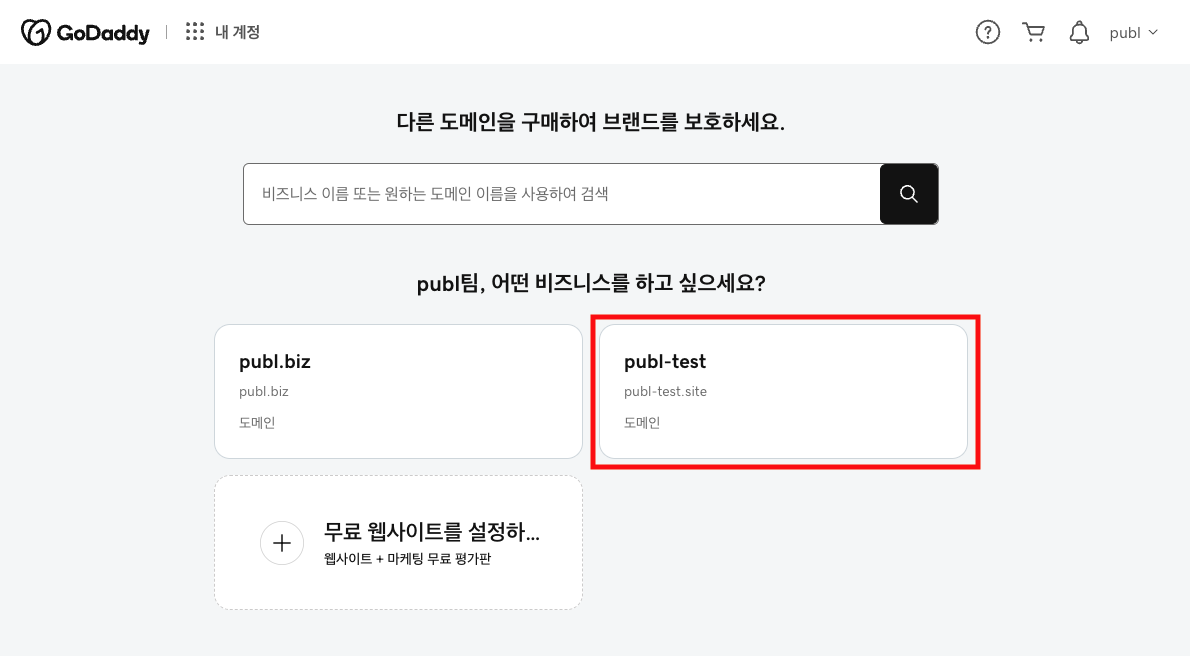Click the chevron next to publ username
The height and width of the screenshot is (656, 1190).
click(x=1155, y=32)
